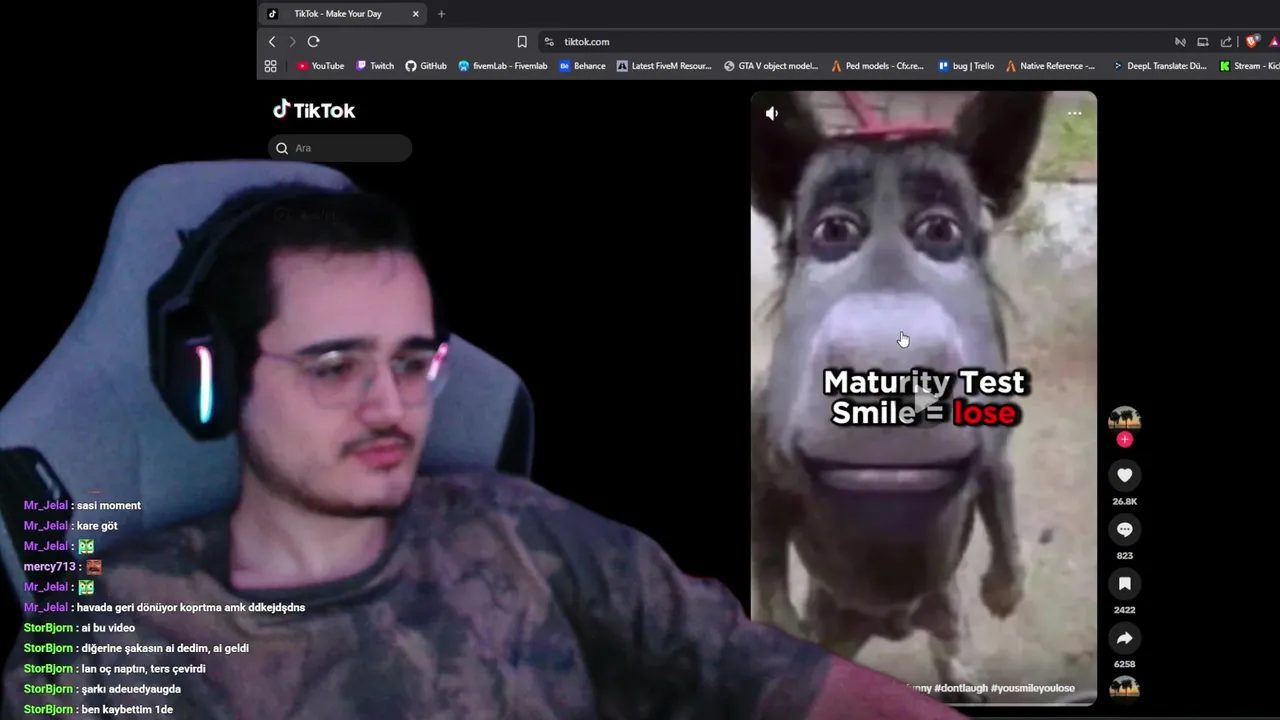Open the Native Reference bookmark

(x=1050, y=66)
